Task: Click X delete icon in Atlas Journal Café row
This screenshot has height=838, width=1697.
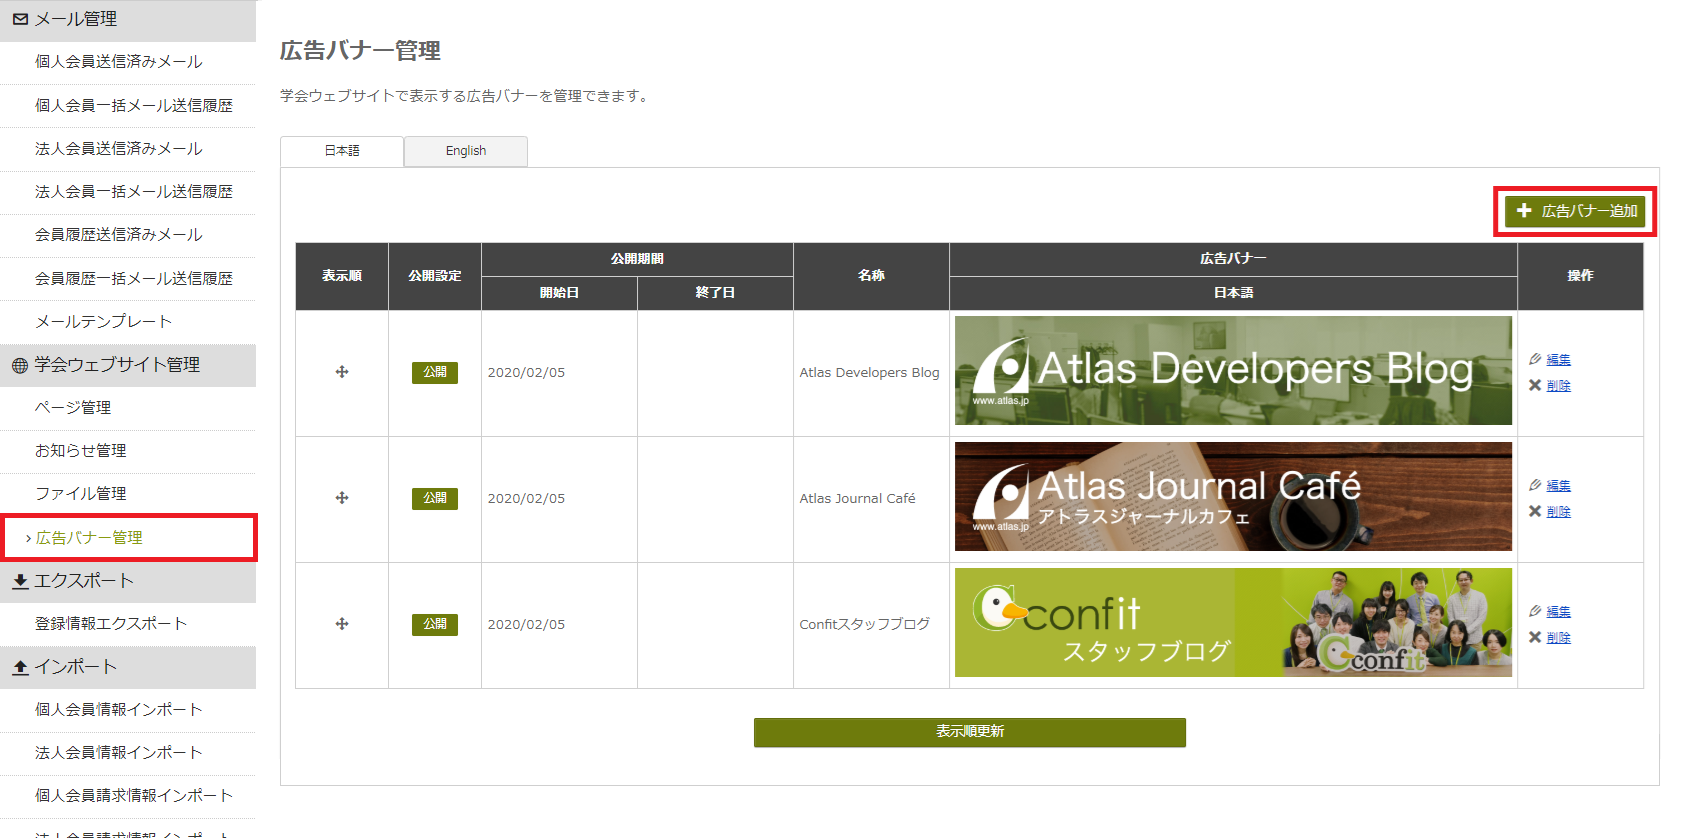Action: 1535,511
